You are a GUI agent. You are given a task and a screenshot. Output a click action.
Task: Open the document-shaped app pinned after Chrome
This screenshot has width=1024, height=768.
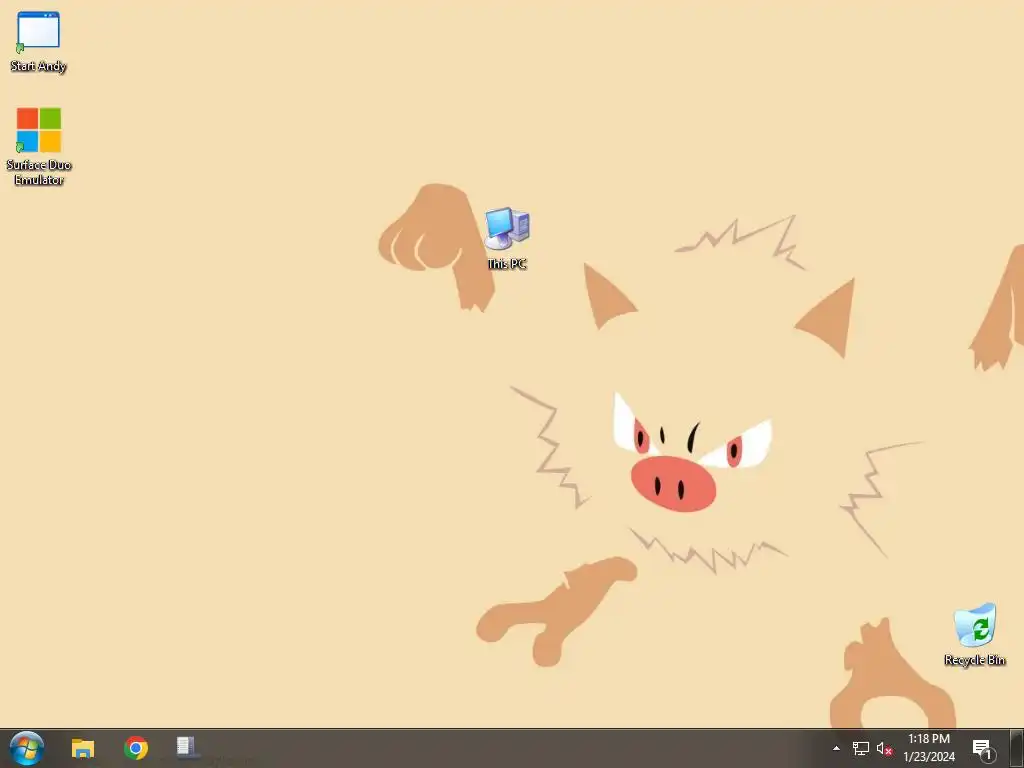click(x=186, y=747)
